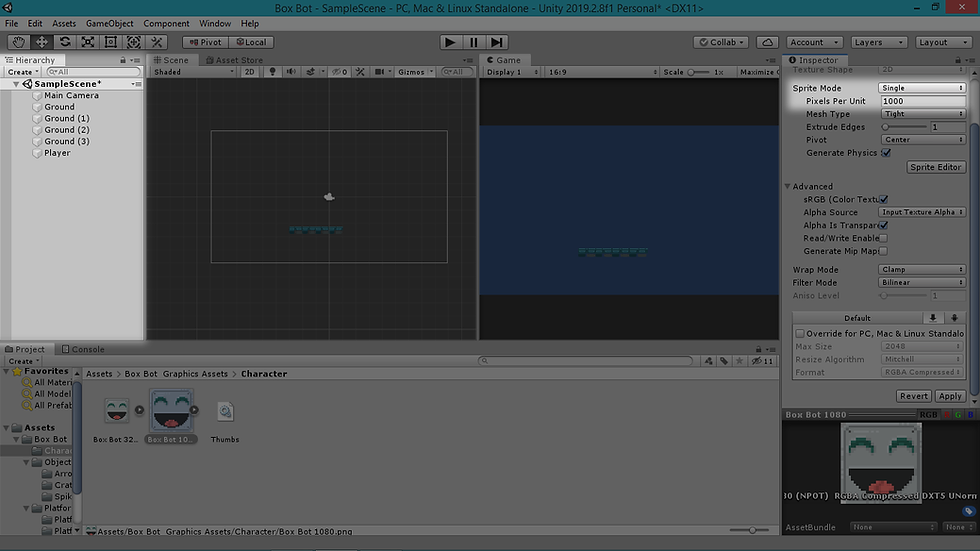Toggle sRGB Color Texture checkbox

tap(883, 199)
